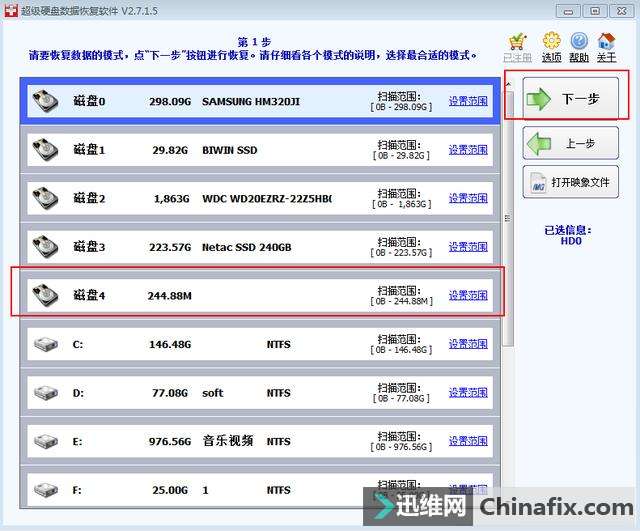
Task: Open Help via the question mark icon
Action: 579,43
